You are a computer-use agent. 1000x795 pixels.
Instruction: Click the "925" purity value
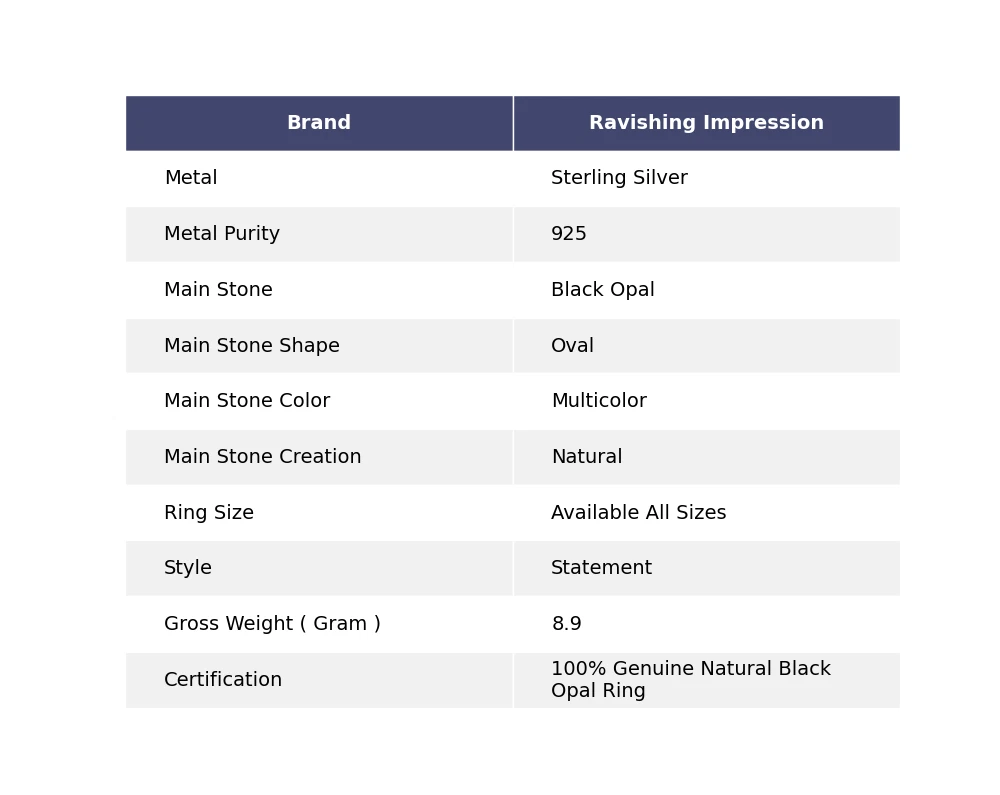(569, 234)
